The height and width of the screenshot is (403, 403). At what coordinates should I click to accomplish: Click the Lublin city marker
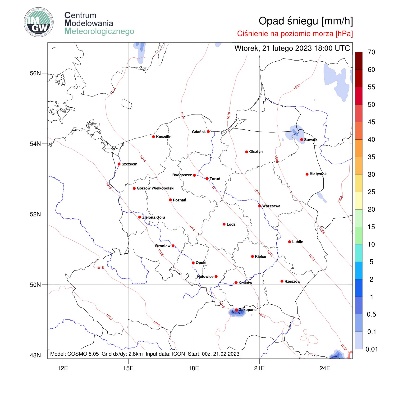[x=290, y=242]
